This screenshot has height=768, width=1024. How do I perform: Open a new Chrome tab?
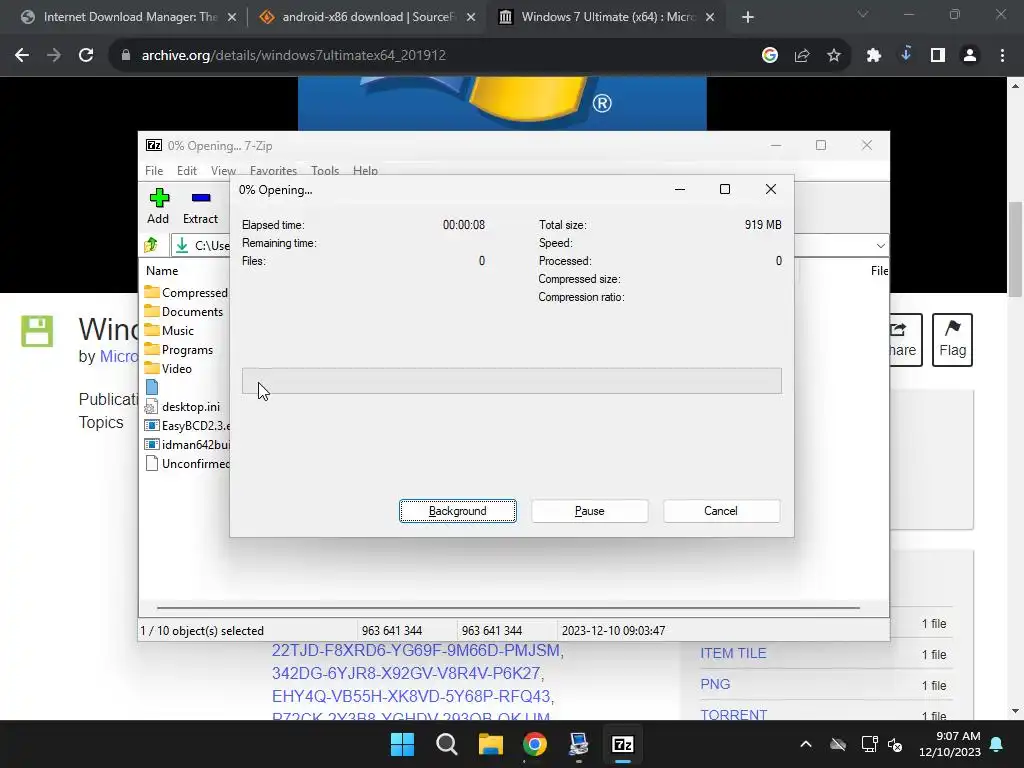point(748,18)
